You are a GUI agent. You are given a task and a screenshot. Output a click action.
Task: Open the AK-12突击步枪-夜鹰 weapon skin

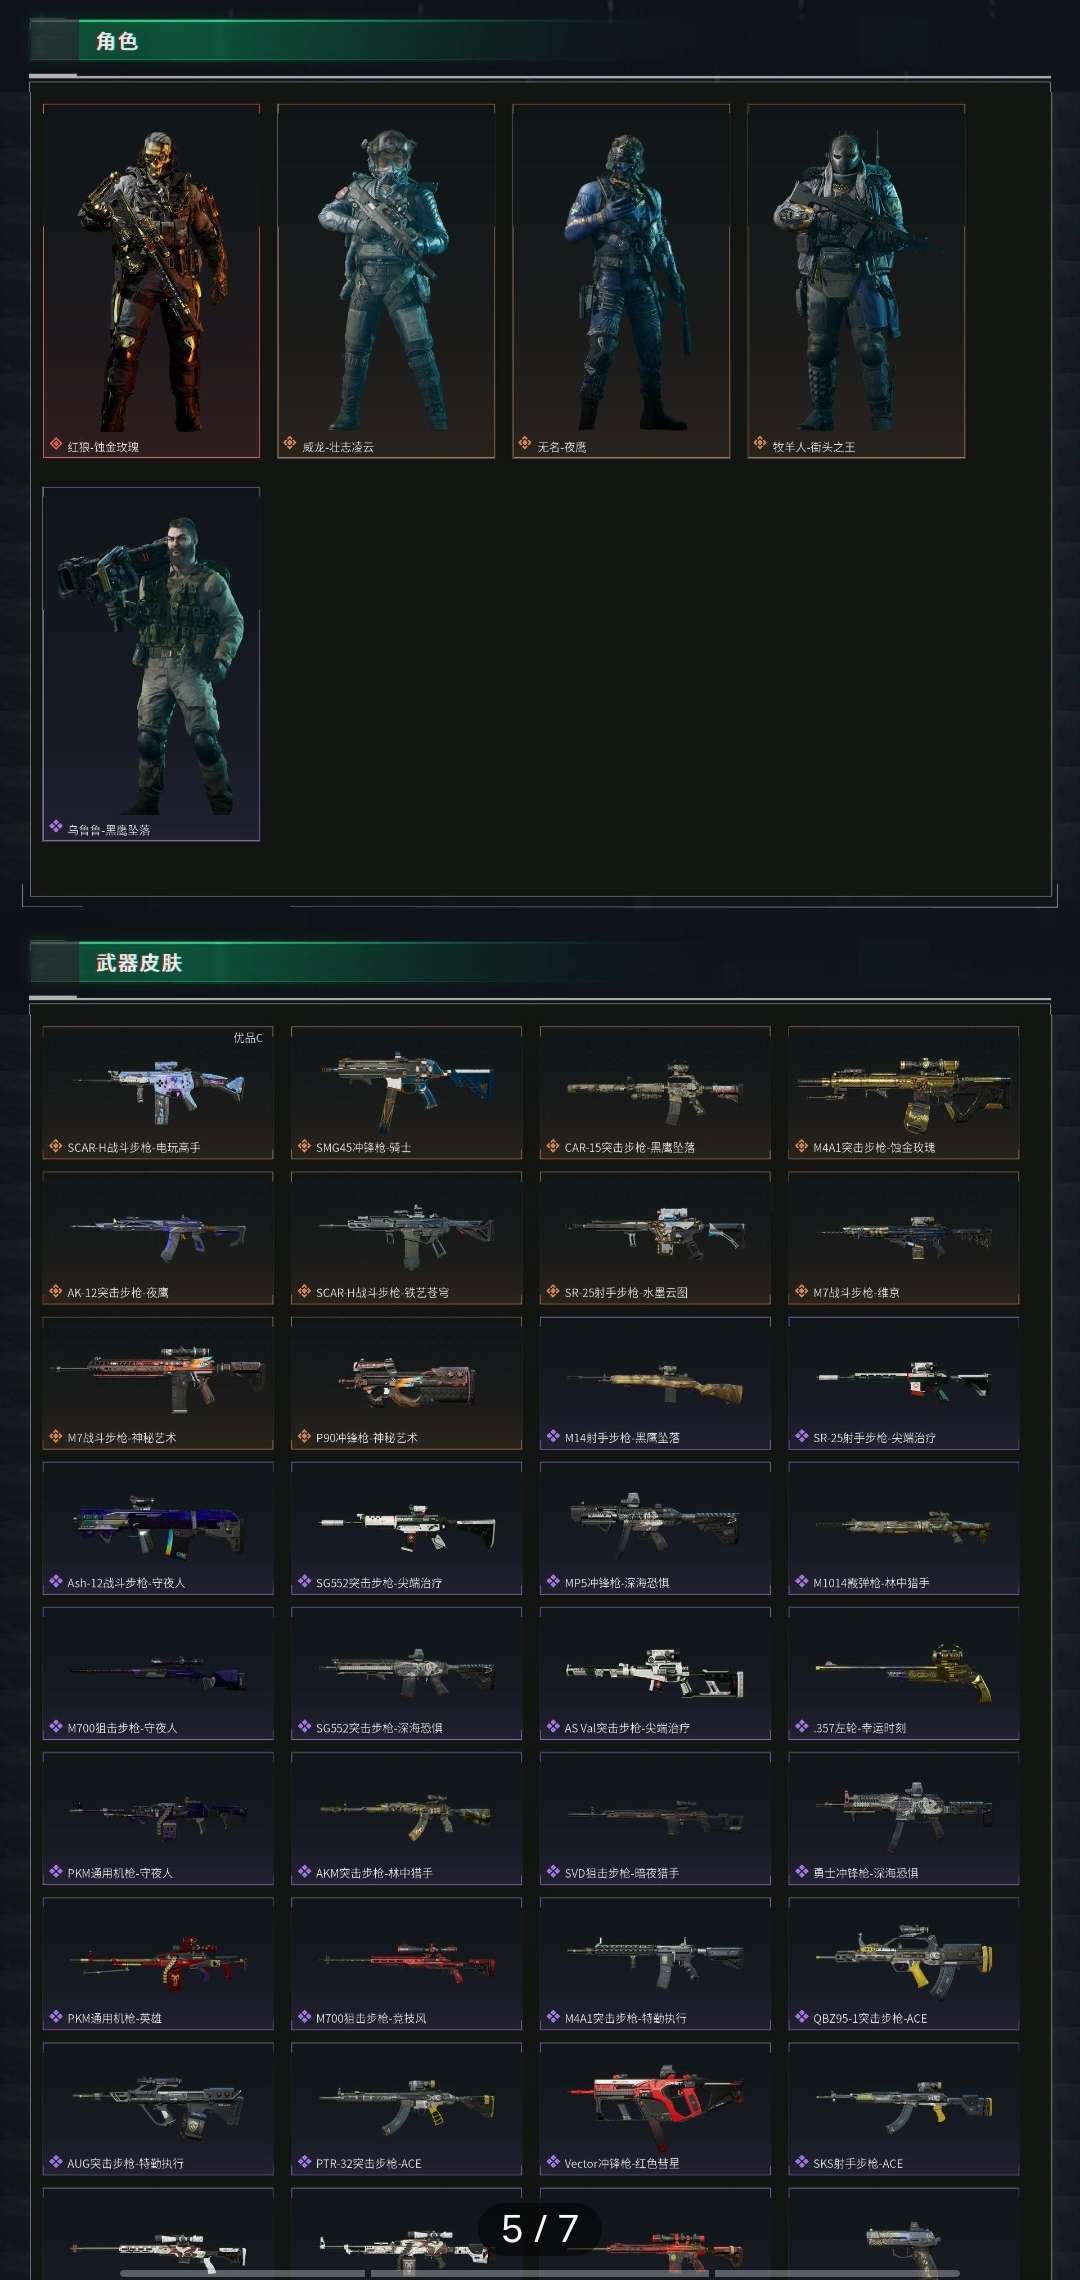click(x=158, y=1238)
